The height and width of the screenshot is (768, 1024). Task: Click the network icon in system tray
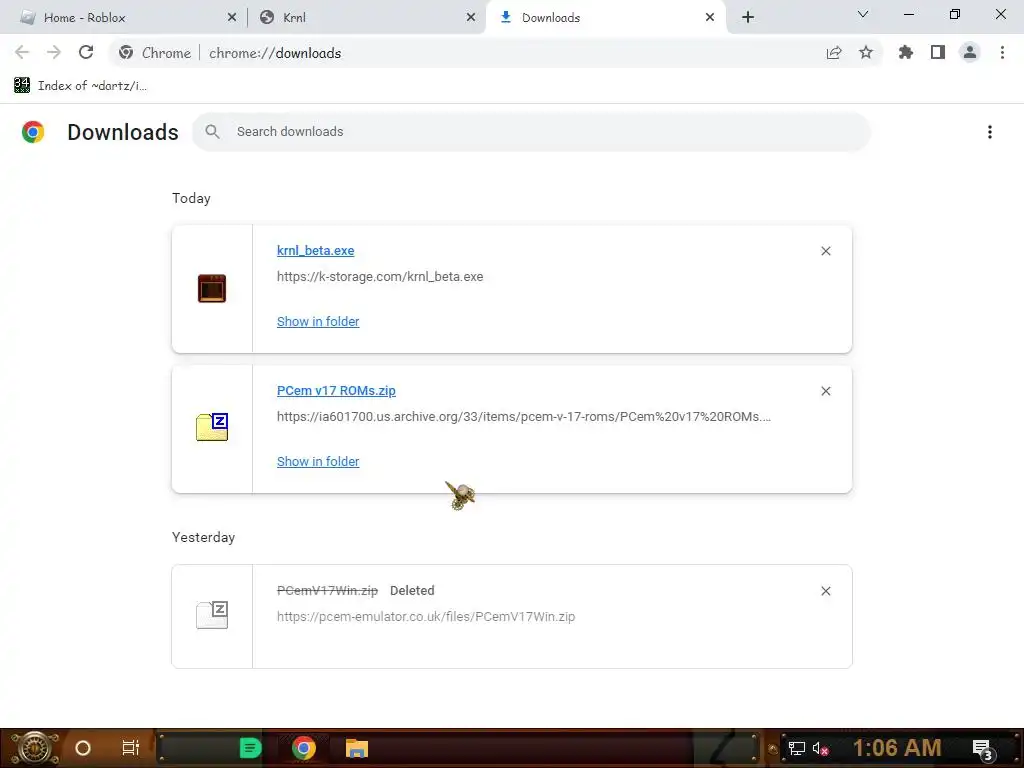796,748
